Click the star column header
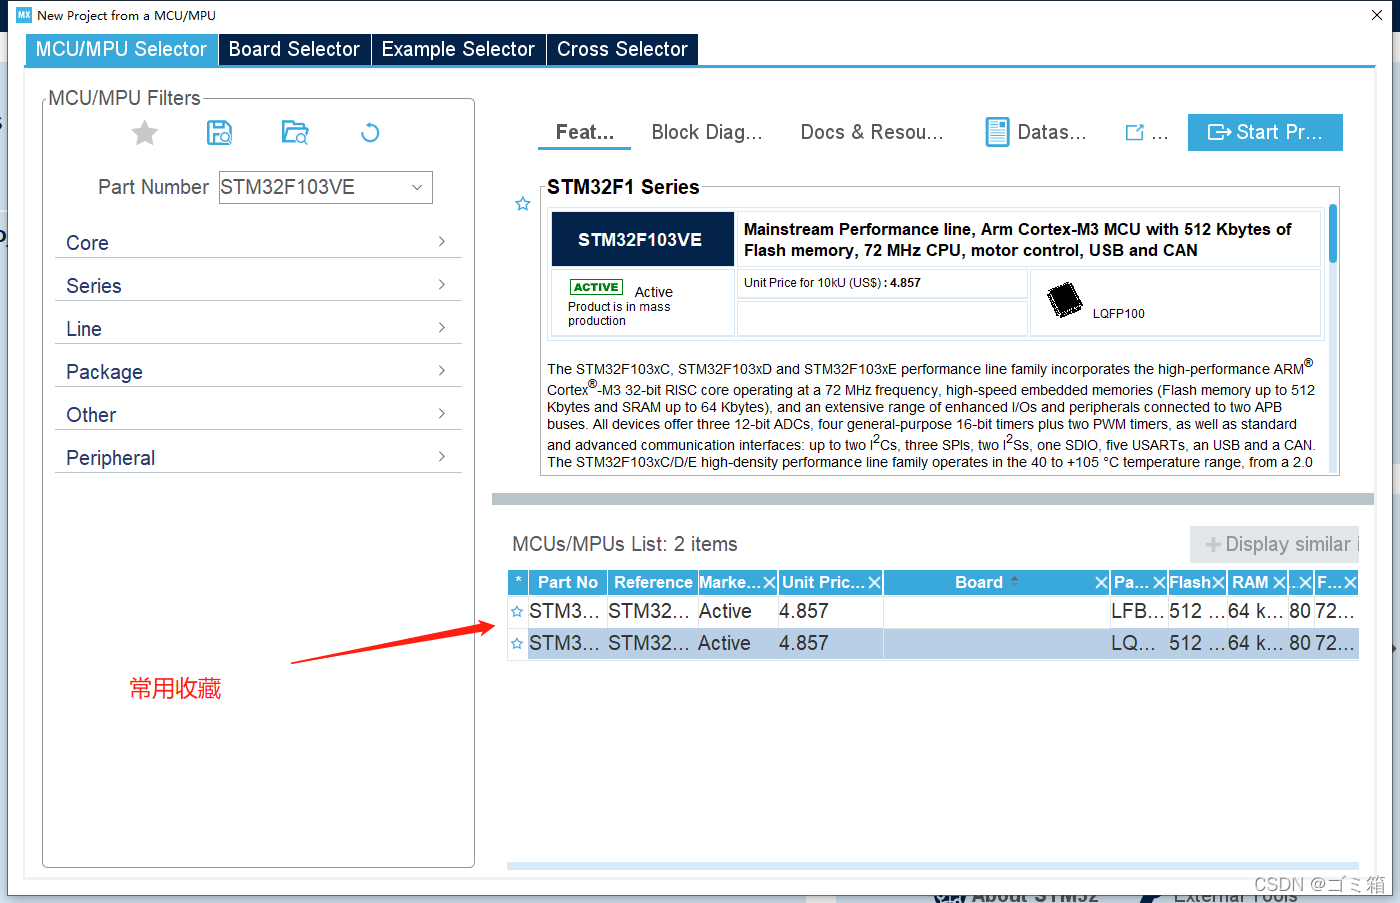 click(518, 582)
